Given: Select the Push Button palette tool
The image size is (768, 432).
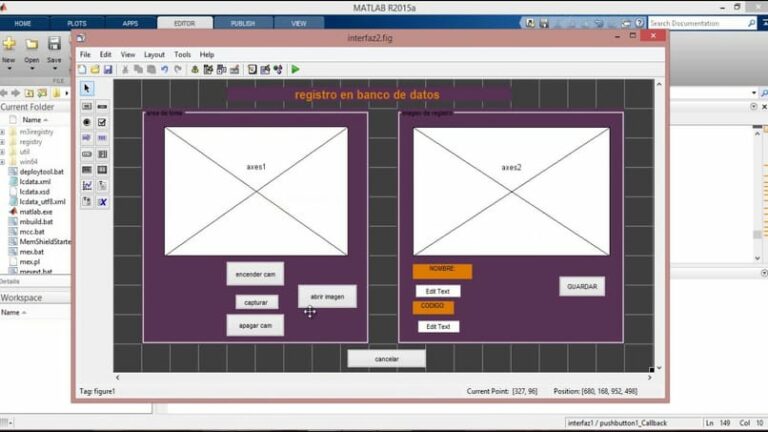Looking at the screenshot, I should 87,105.
